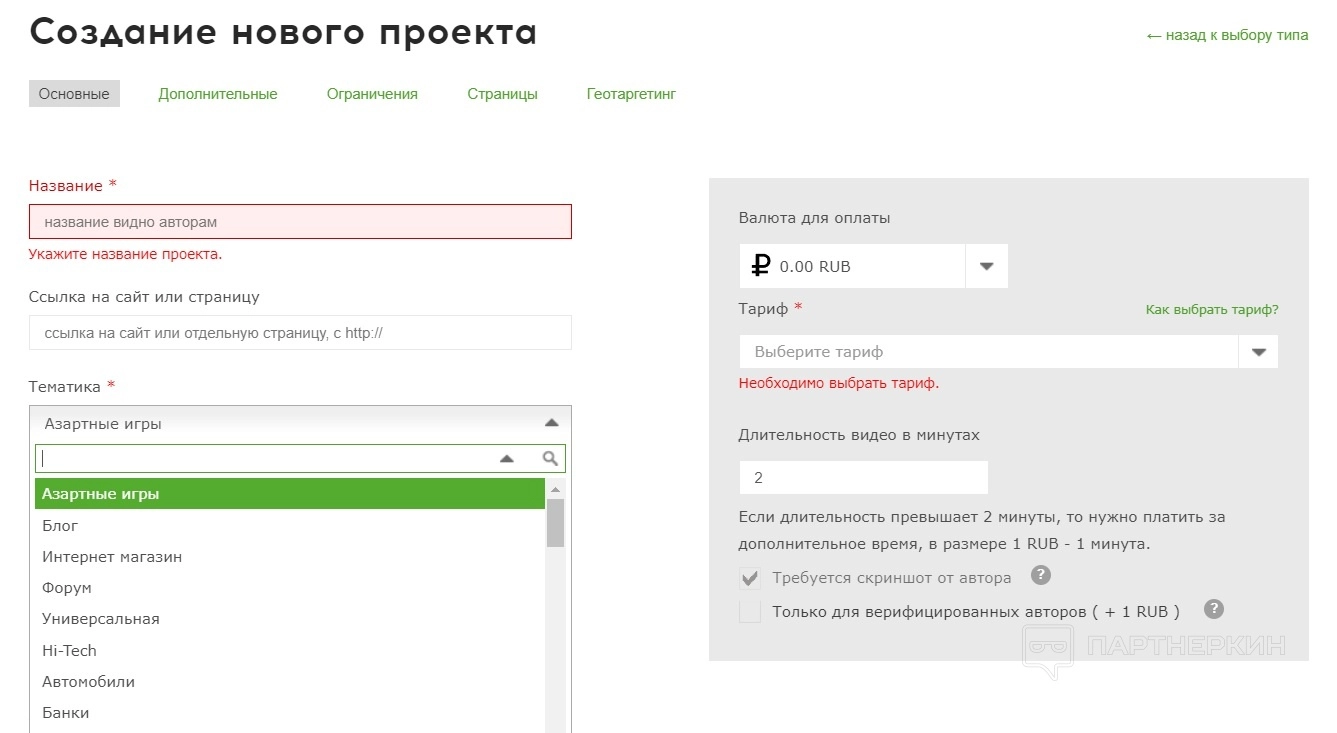Screen dimensions: 1337x733
Task: Switch to the Дополнительные tab
Action: [x=217, y=94]
